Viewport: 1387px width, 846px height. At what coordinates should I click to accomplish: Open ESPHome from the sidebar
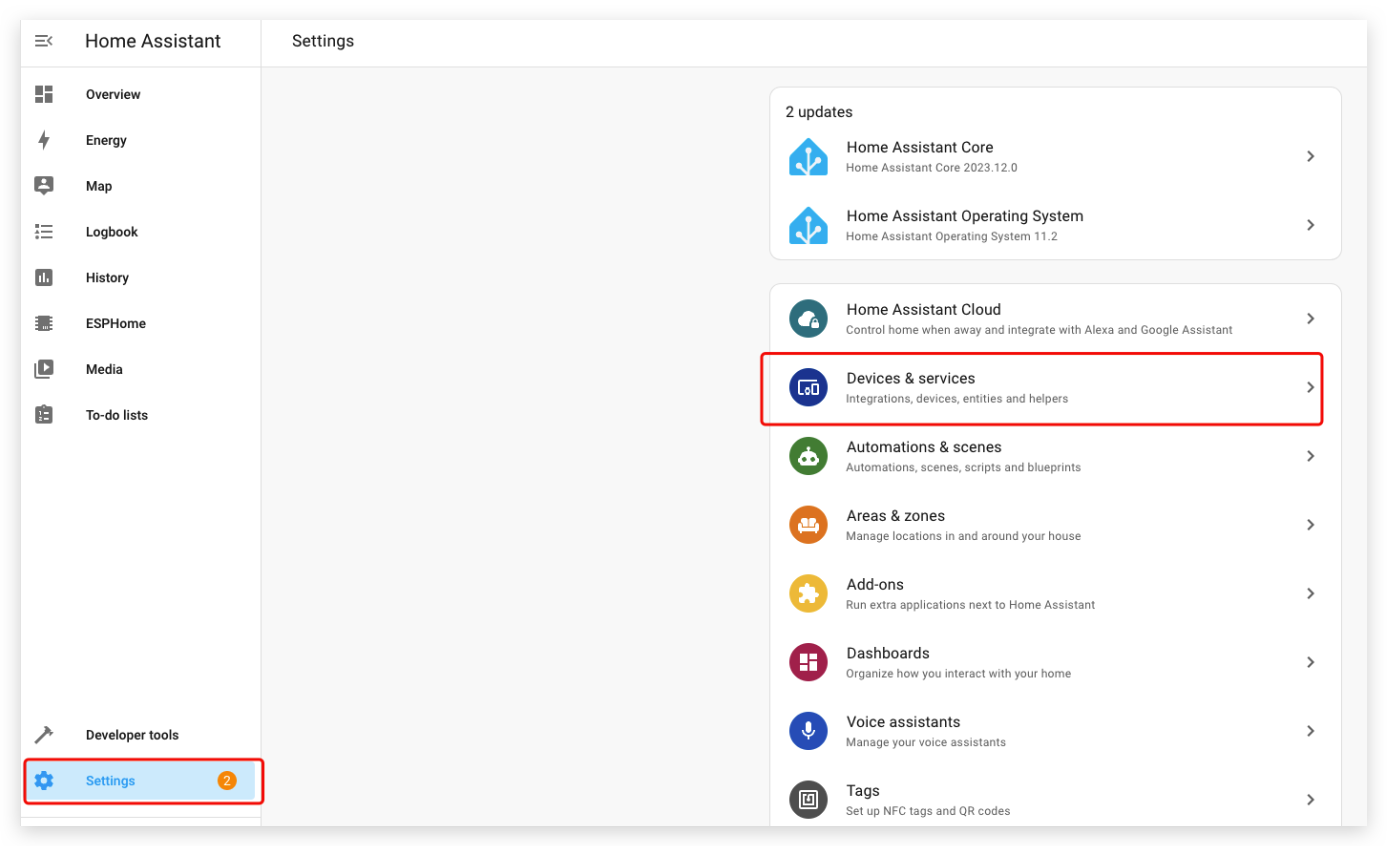140,323
